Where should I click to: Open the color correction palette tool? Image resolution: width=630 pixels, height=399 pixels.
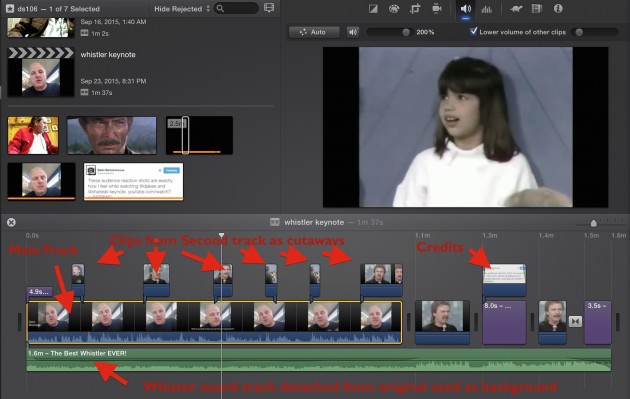pyautogui.click(x=394, y=8)
